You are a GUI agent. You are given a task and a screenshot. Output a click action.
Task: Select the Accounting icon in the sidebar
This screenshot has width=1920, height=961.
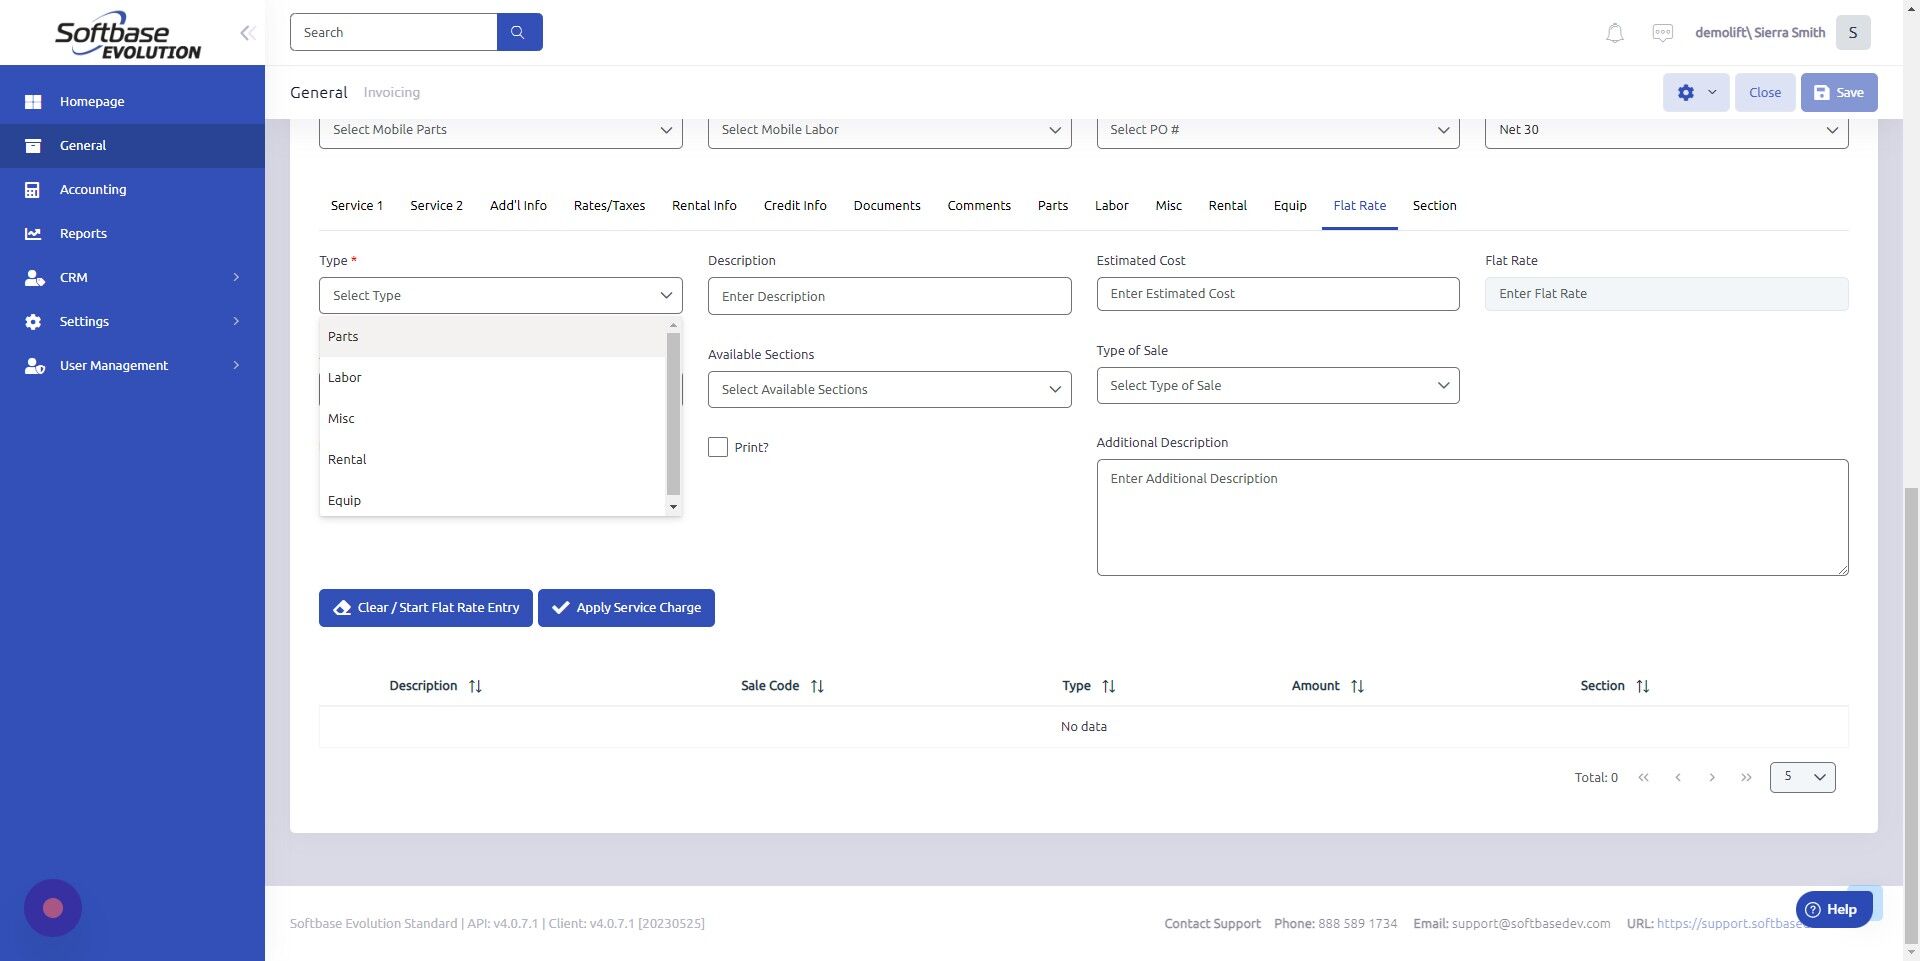click(33, 189)
